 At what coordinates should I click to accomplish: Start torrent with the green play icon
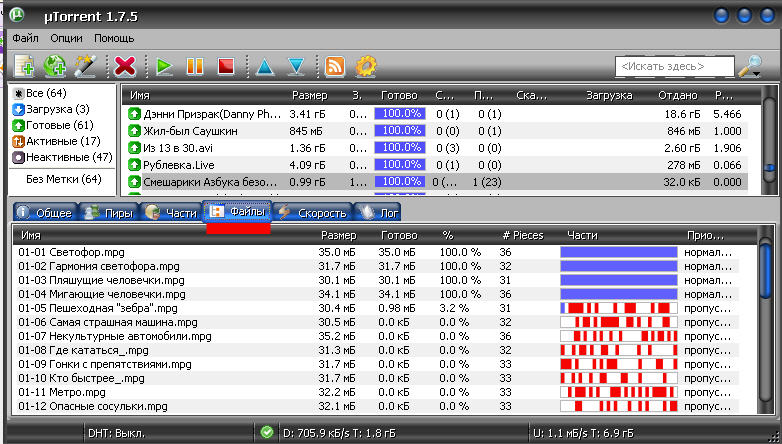164,66
